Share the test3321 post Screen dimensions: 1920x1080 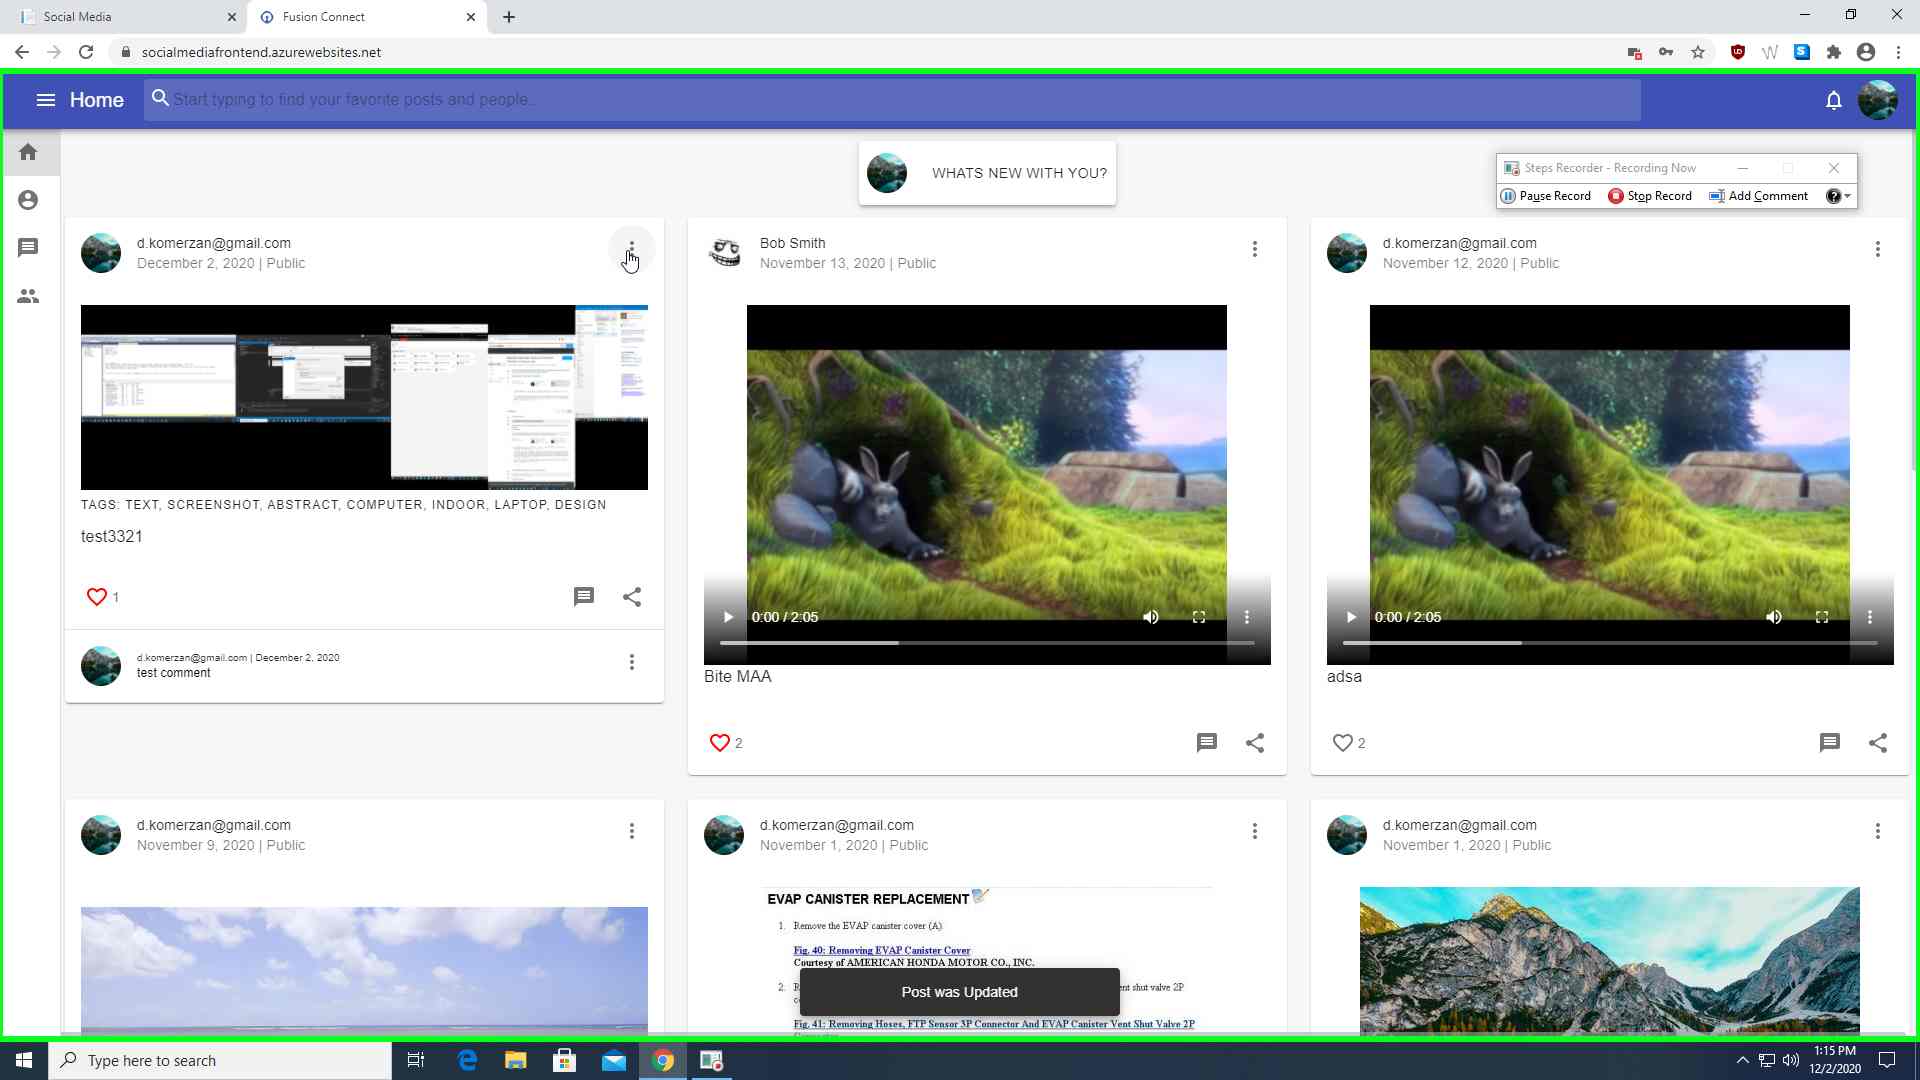(x=632, y=597)
